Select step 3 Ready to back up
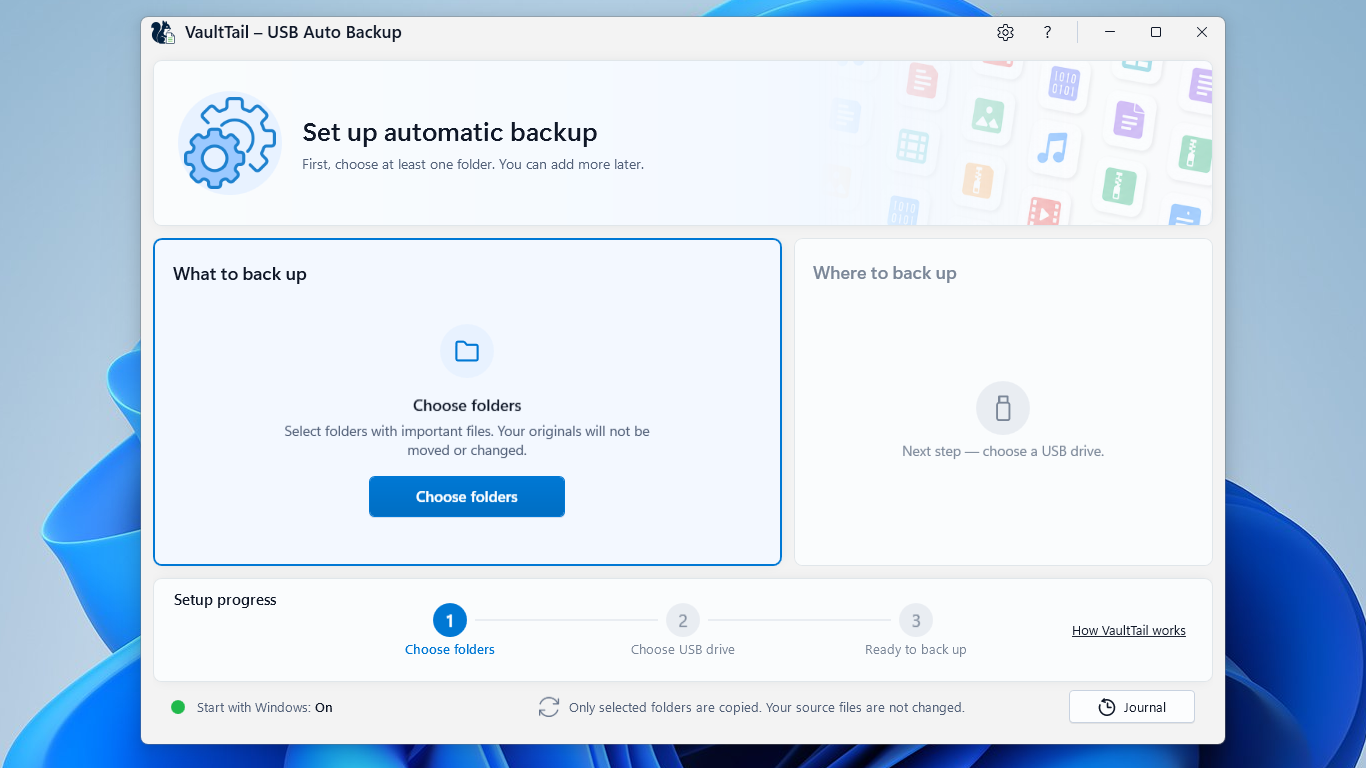Screen dimensions: 1366x768 point(916,621)
